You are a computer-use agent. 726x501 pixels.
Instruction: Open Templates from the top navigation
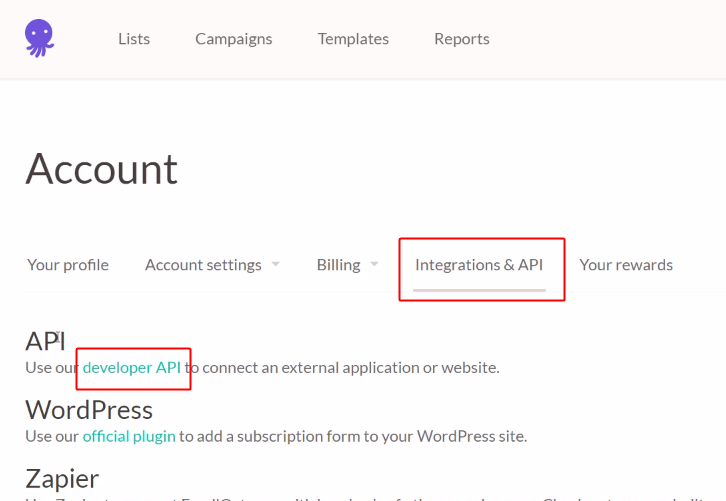click(353, 39)
